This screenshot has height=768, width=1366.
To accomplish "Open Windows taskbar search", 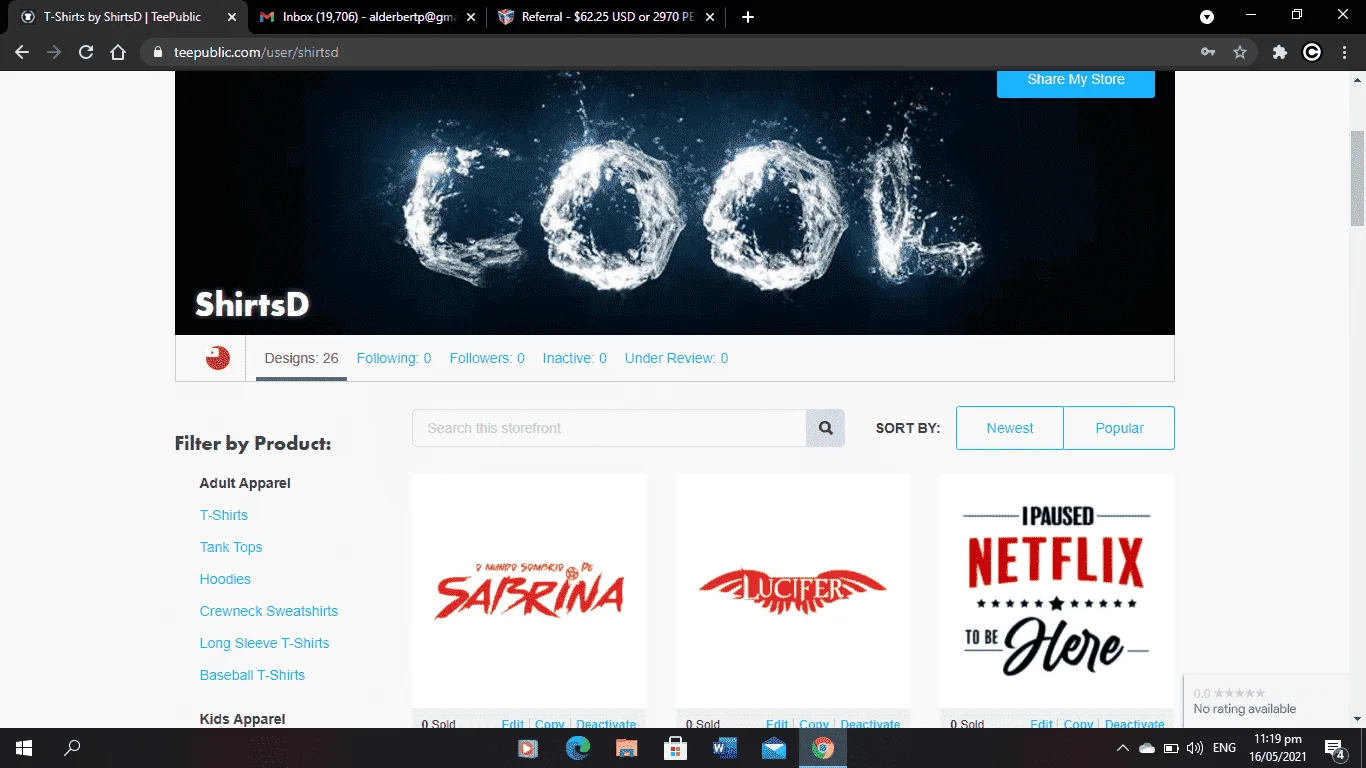I will coord(72,748).
